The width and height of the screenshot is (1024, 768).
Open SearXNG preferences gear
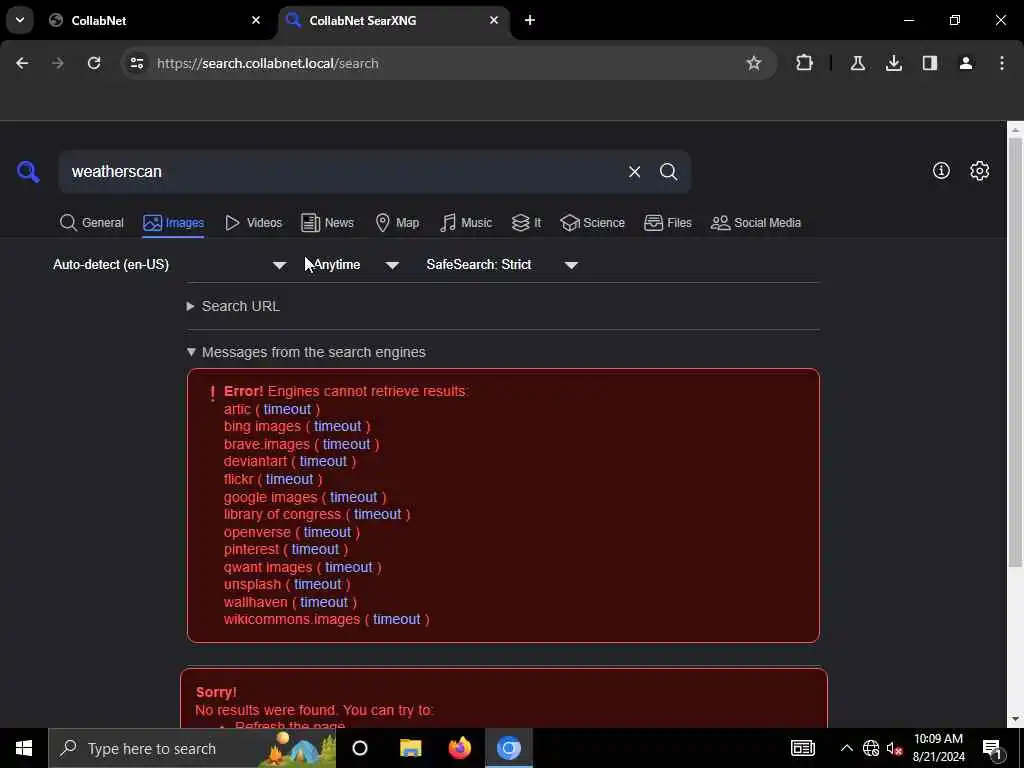pyautogui.click(x=980, y=170)
